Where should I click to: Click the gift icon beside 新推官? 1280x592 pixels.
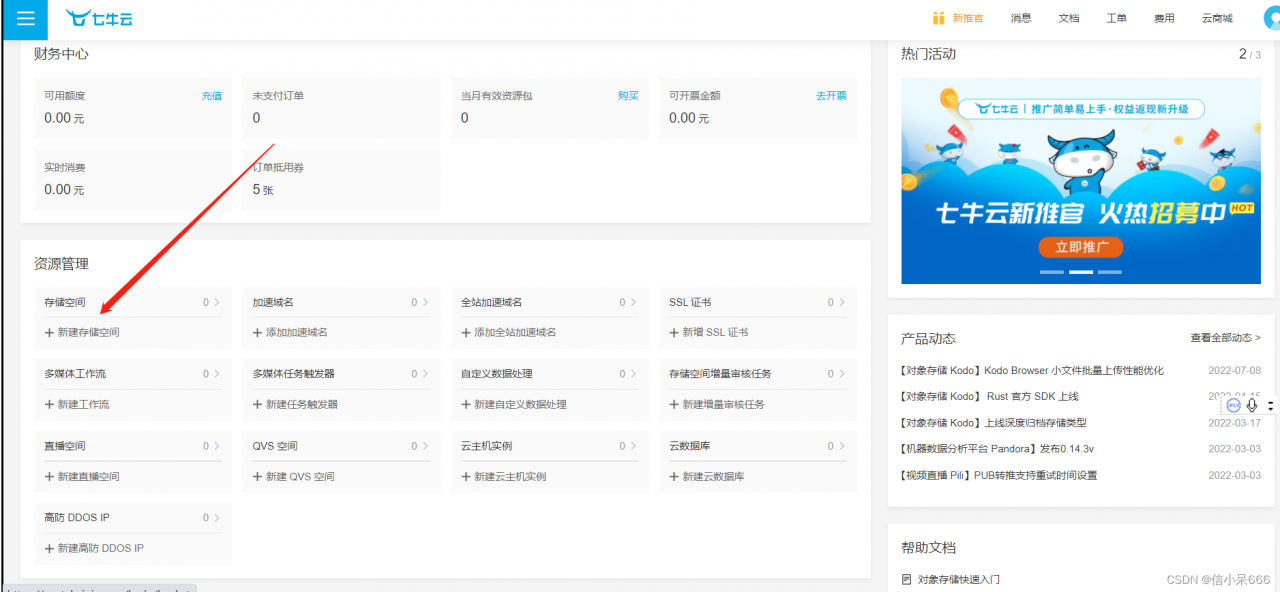tap(938, 18)
